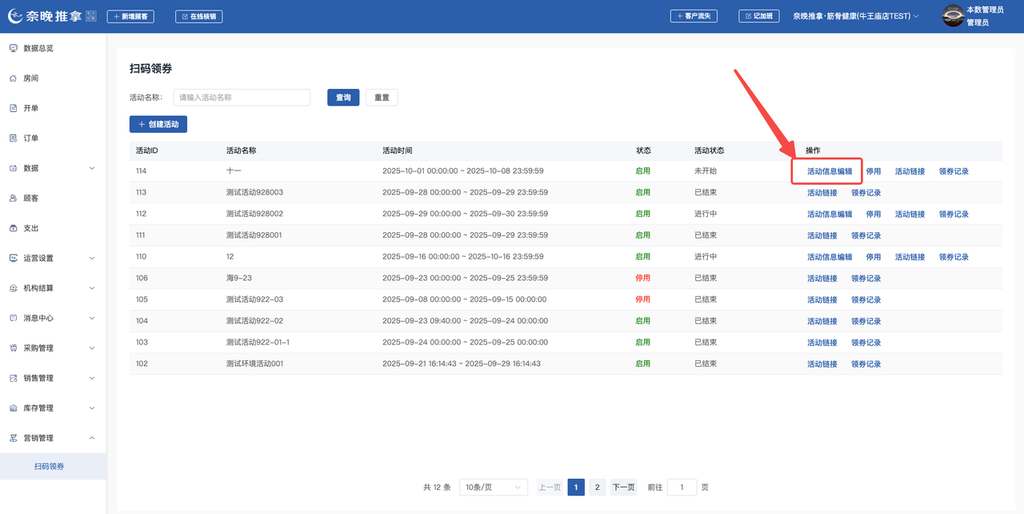Expand the 运营设置 sidebar menu

point(52,258)
